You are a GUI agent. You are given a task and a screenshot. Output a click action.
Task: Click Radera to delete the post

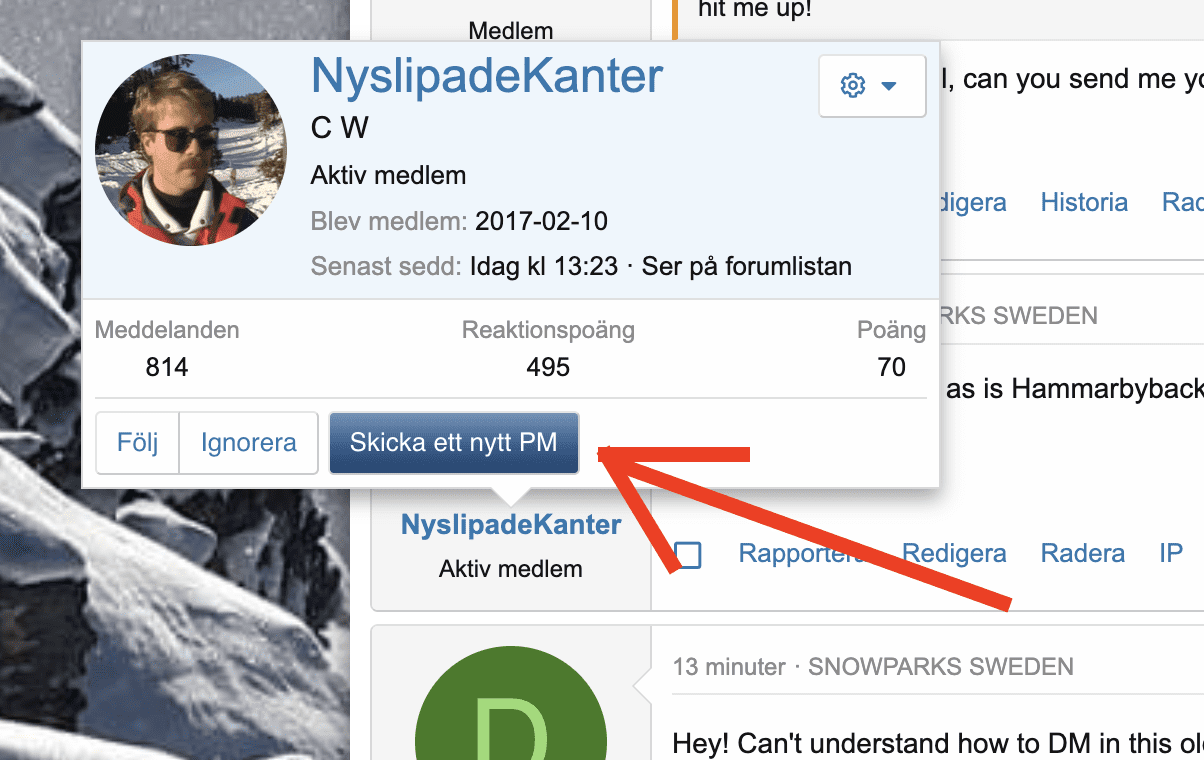point(1082,553)
